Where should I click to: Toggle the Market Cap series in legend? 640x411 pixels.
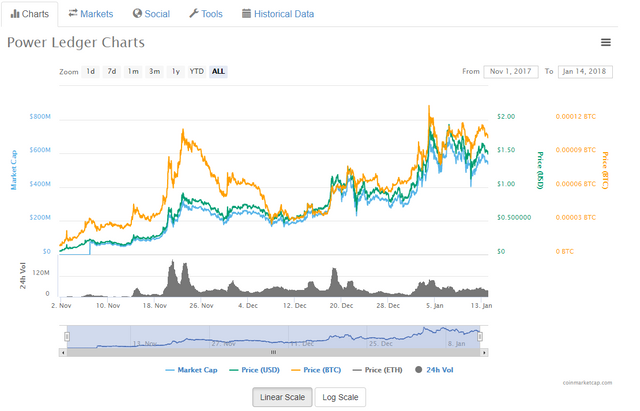191,370
